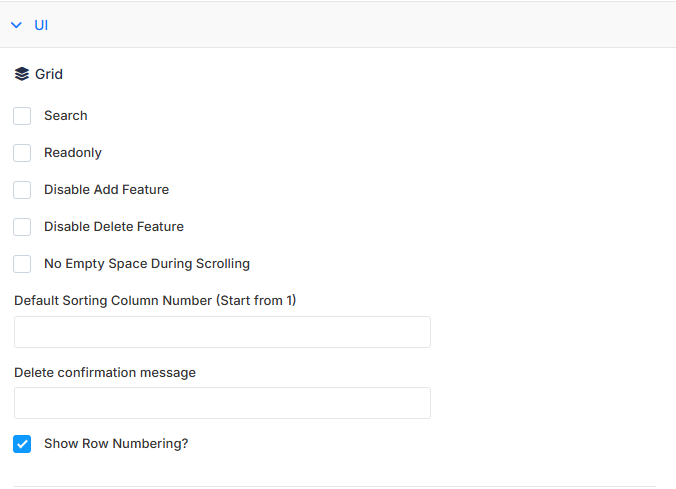Screen dimensions: 676x489
Task: Click Disable Add Feature label
Action: pyautogui.click(x=106, y=190)
